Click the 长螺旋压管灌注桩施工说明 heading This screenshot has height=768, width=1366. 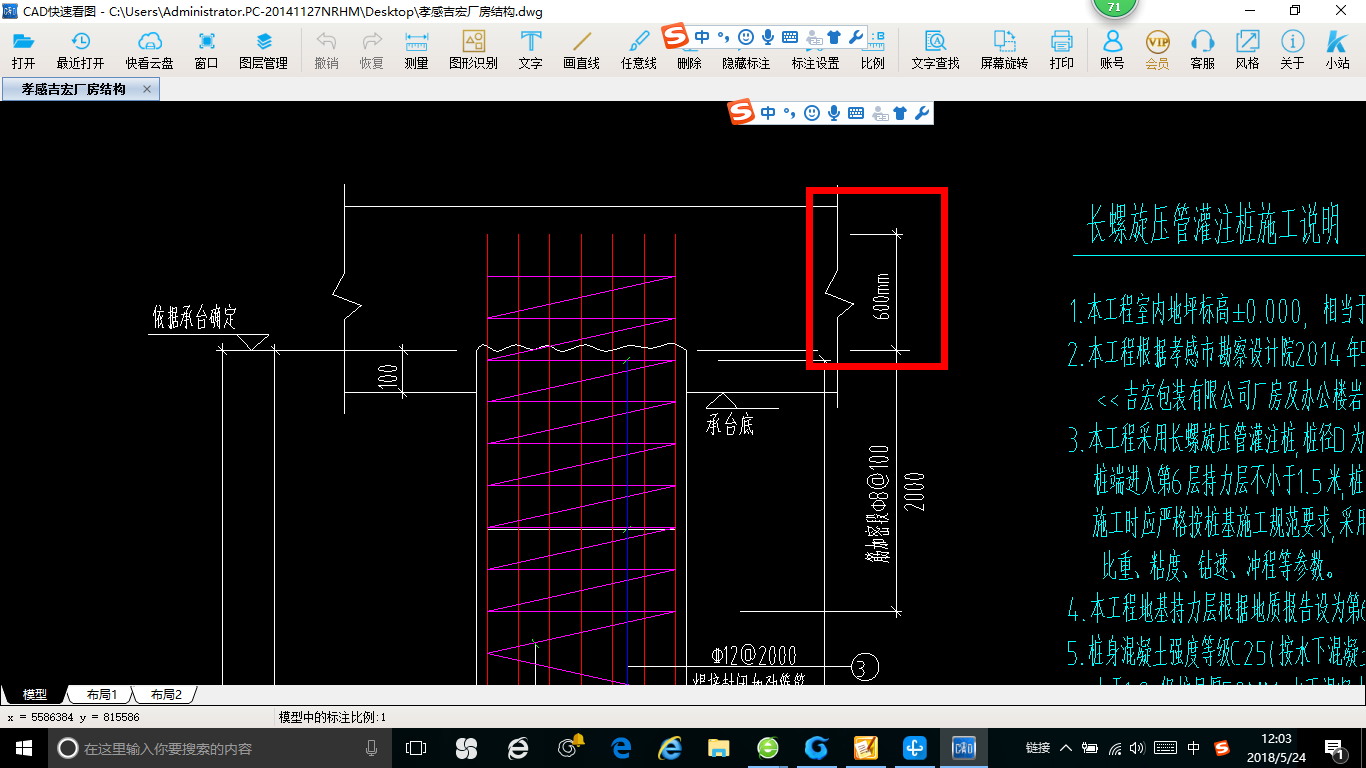[1214, 225]
